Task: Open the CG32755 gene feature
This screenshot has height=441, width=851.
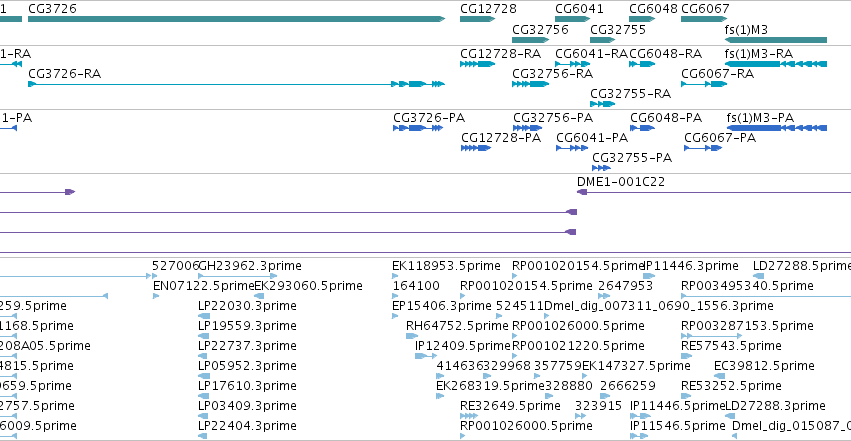Action: [x=602, y=40]
